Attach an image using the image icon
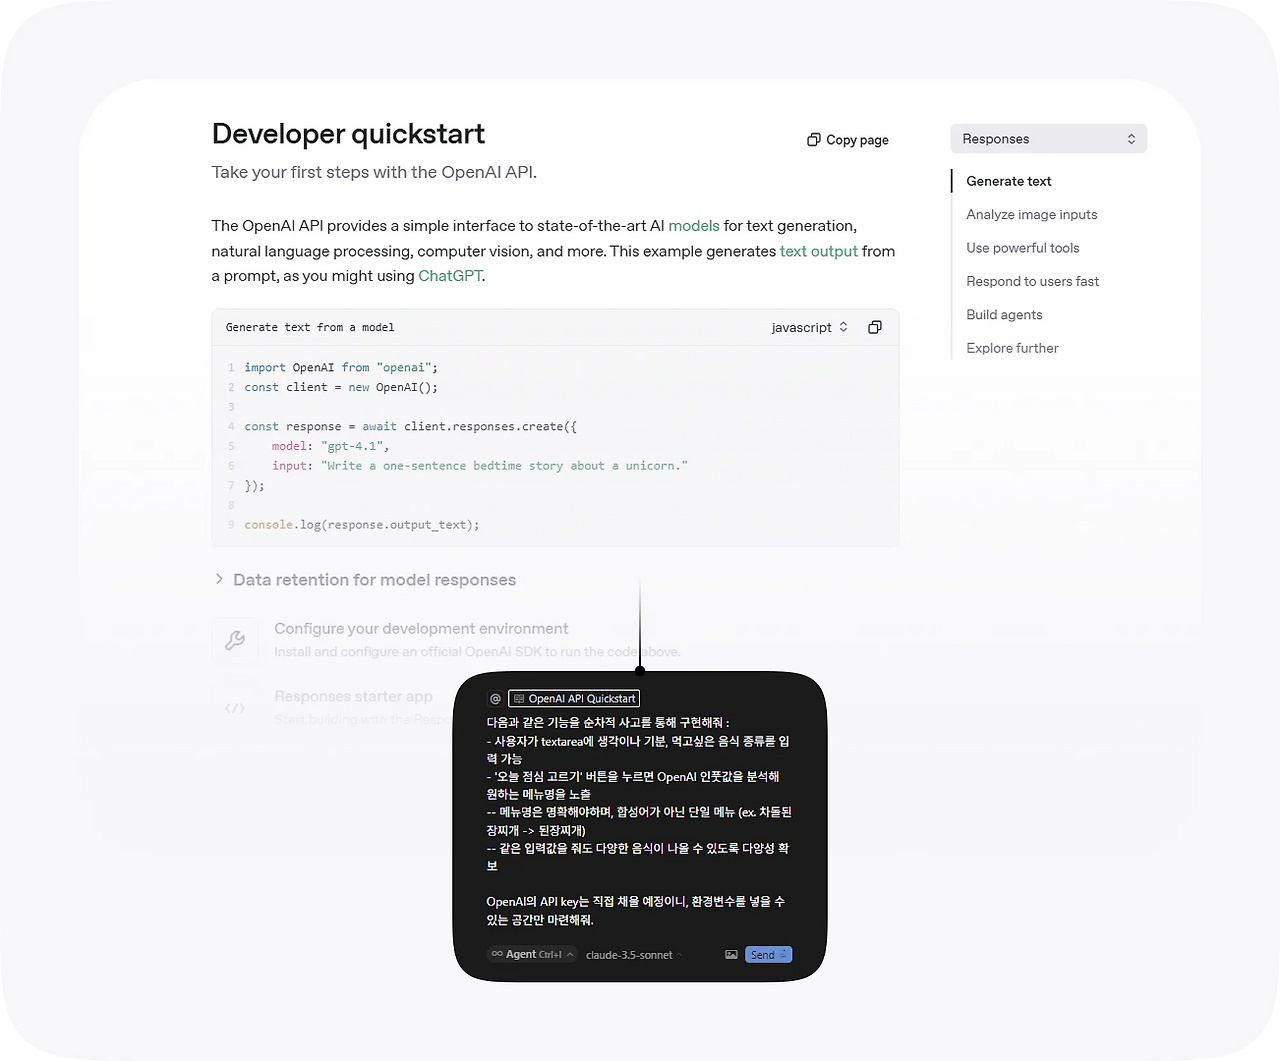1280x1061 pixels. pyautogui.click(x=731, y=955)
